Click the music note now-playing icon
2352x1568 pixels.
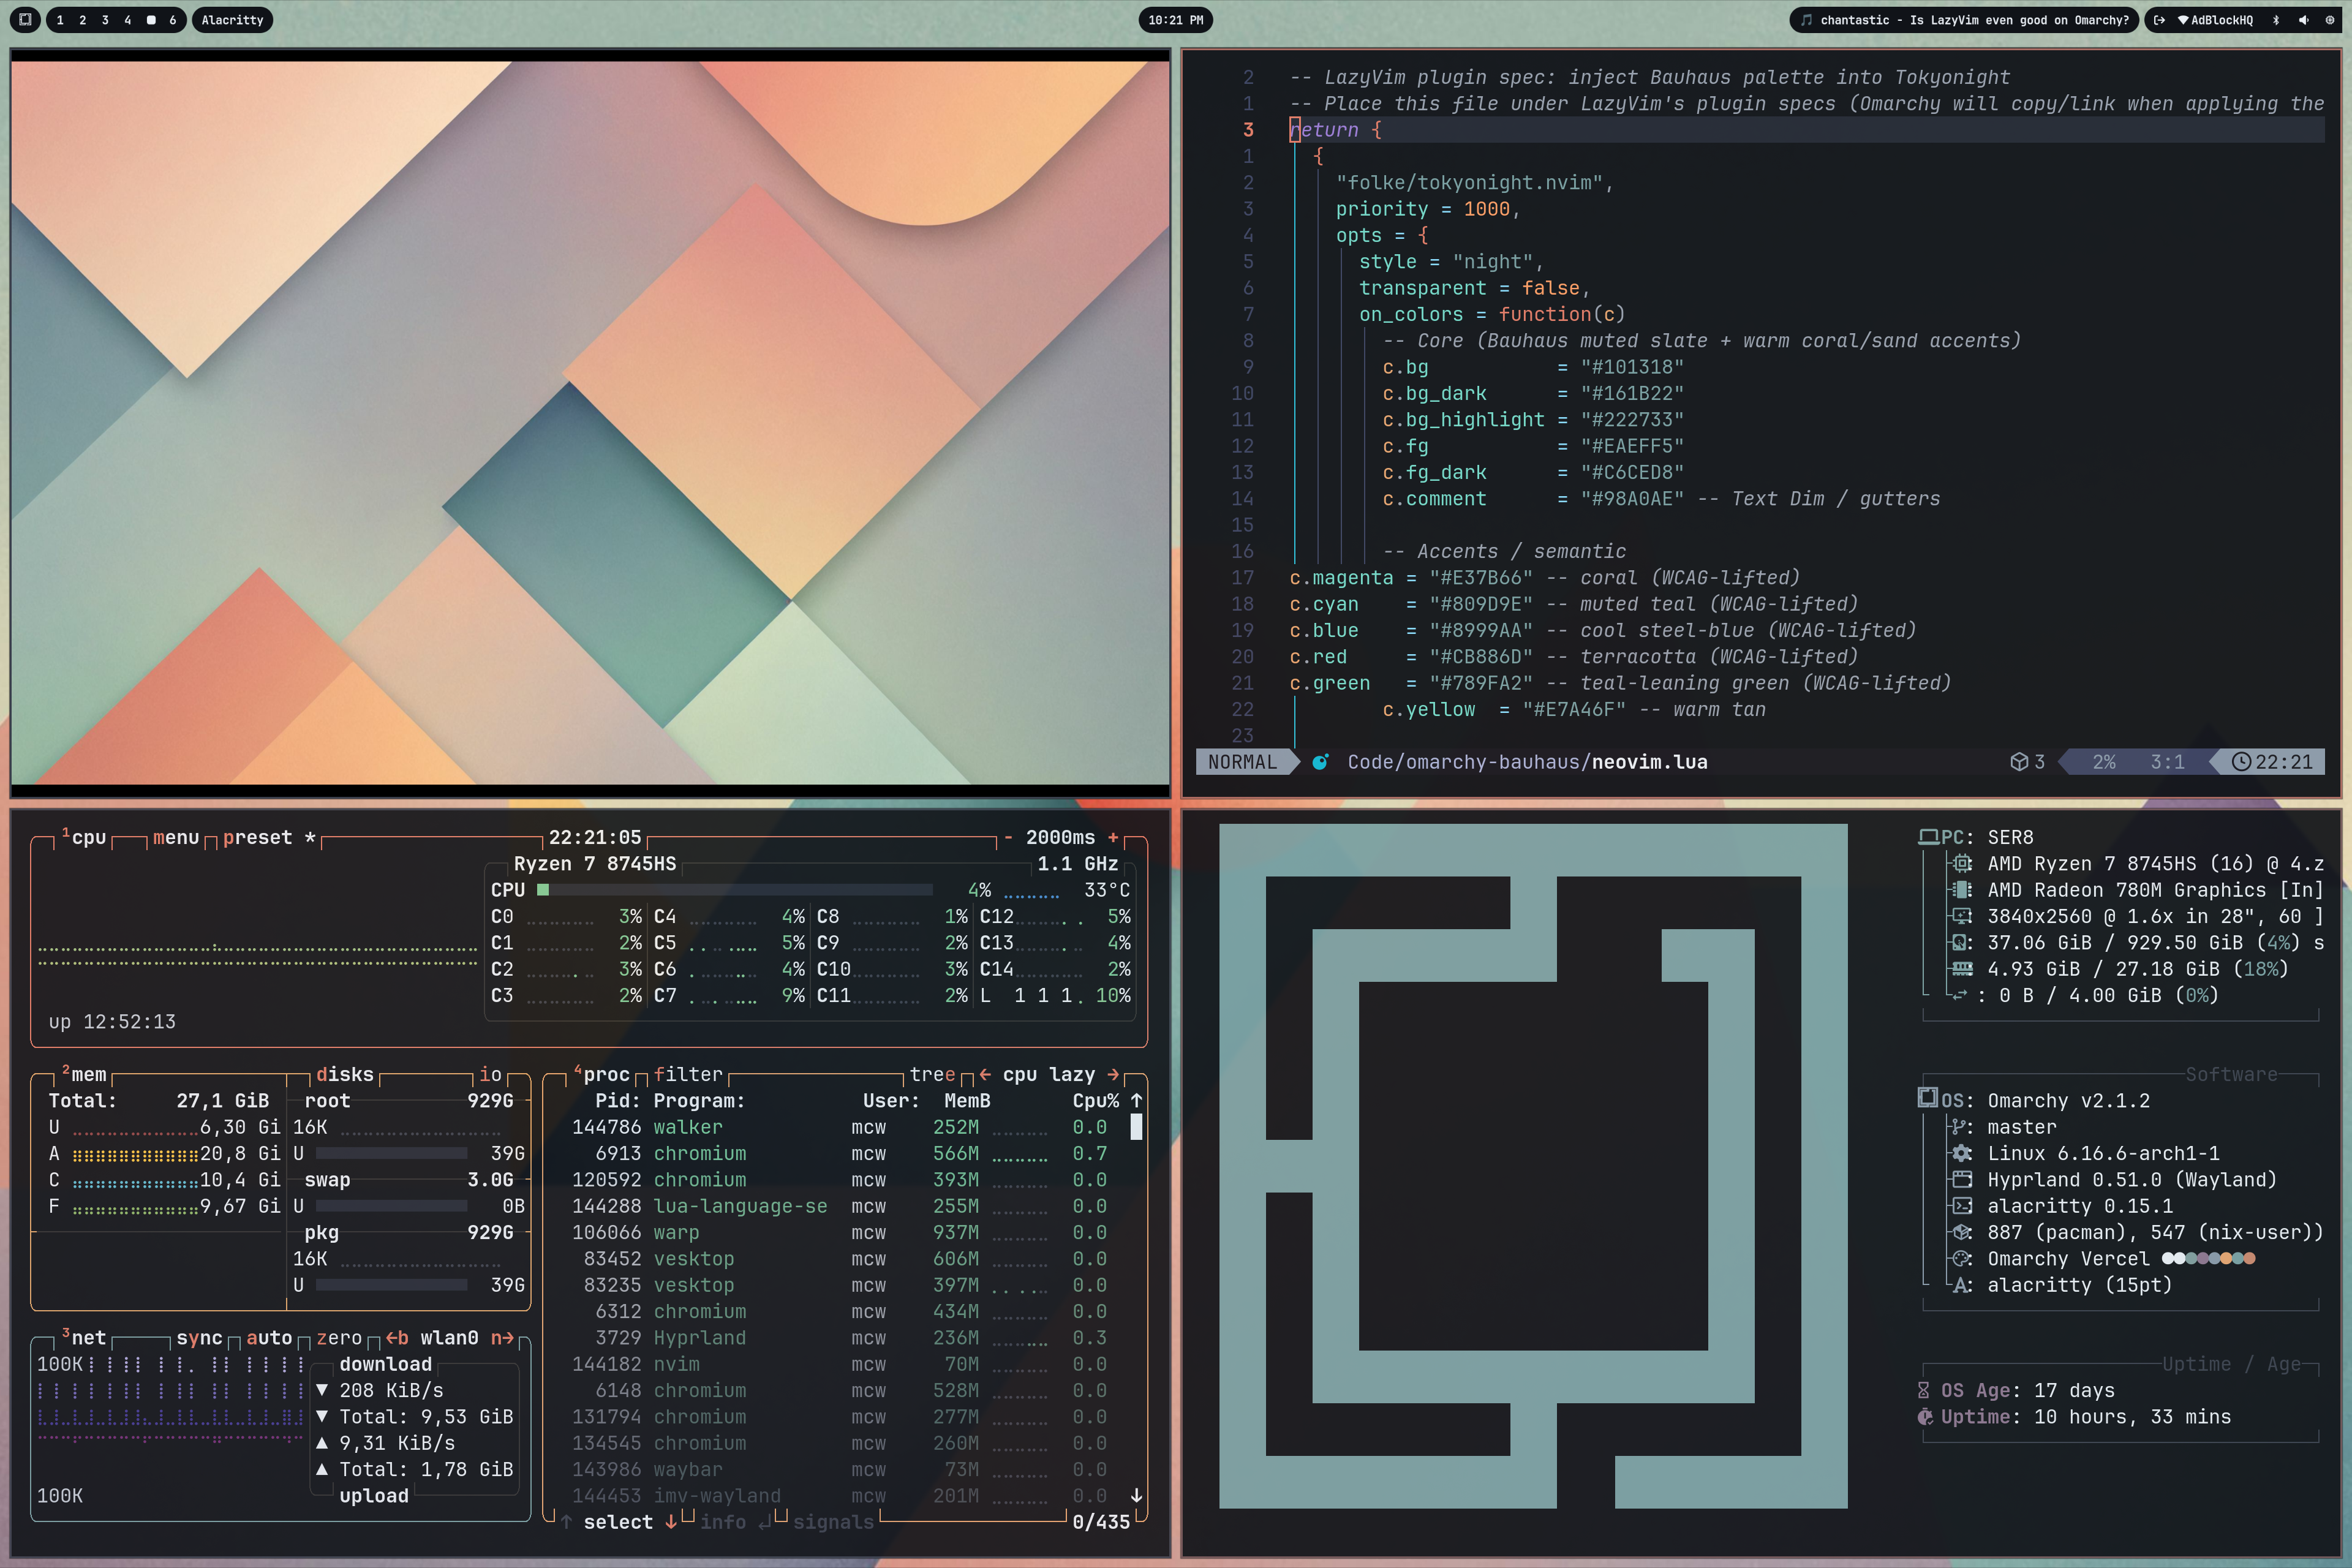coord(1806,20)
